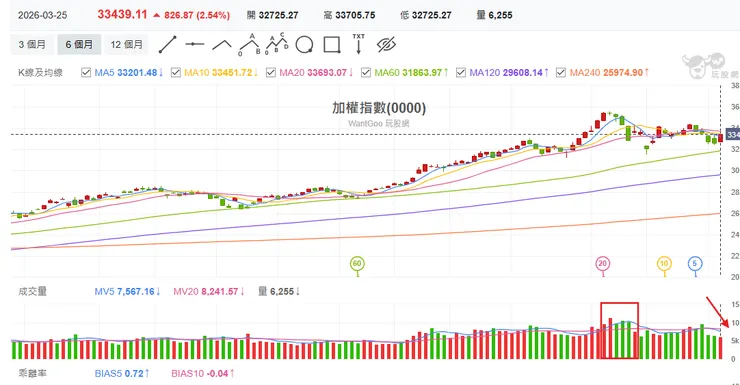Uncheck the MA240 moving average checkbox
The image size is (740, 385).
click(561, 73)
